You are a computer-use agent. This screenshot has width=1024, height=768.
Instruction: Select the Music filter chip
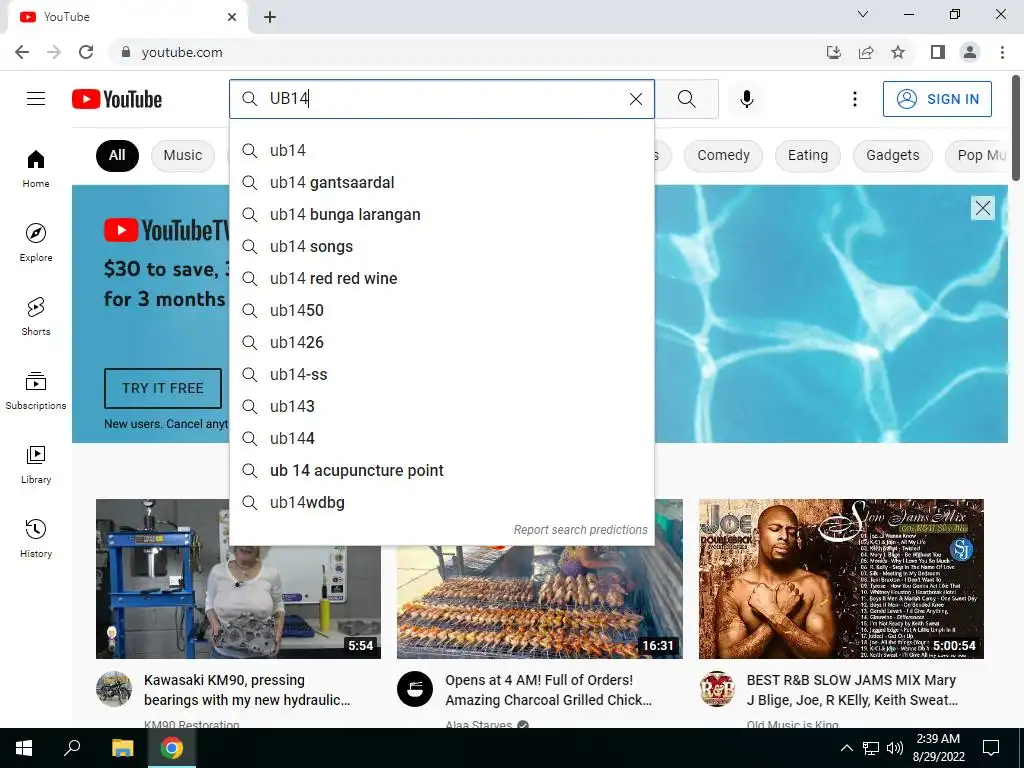pyautogui.click(x=183, y=155)
